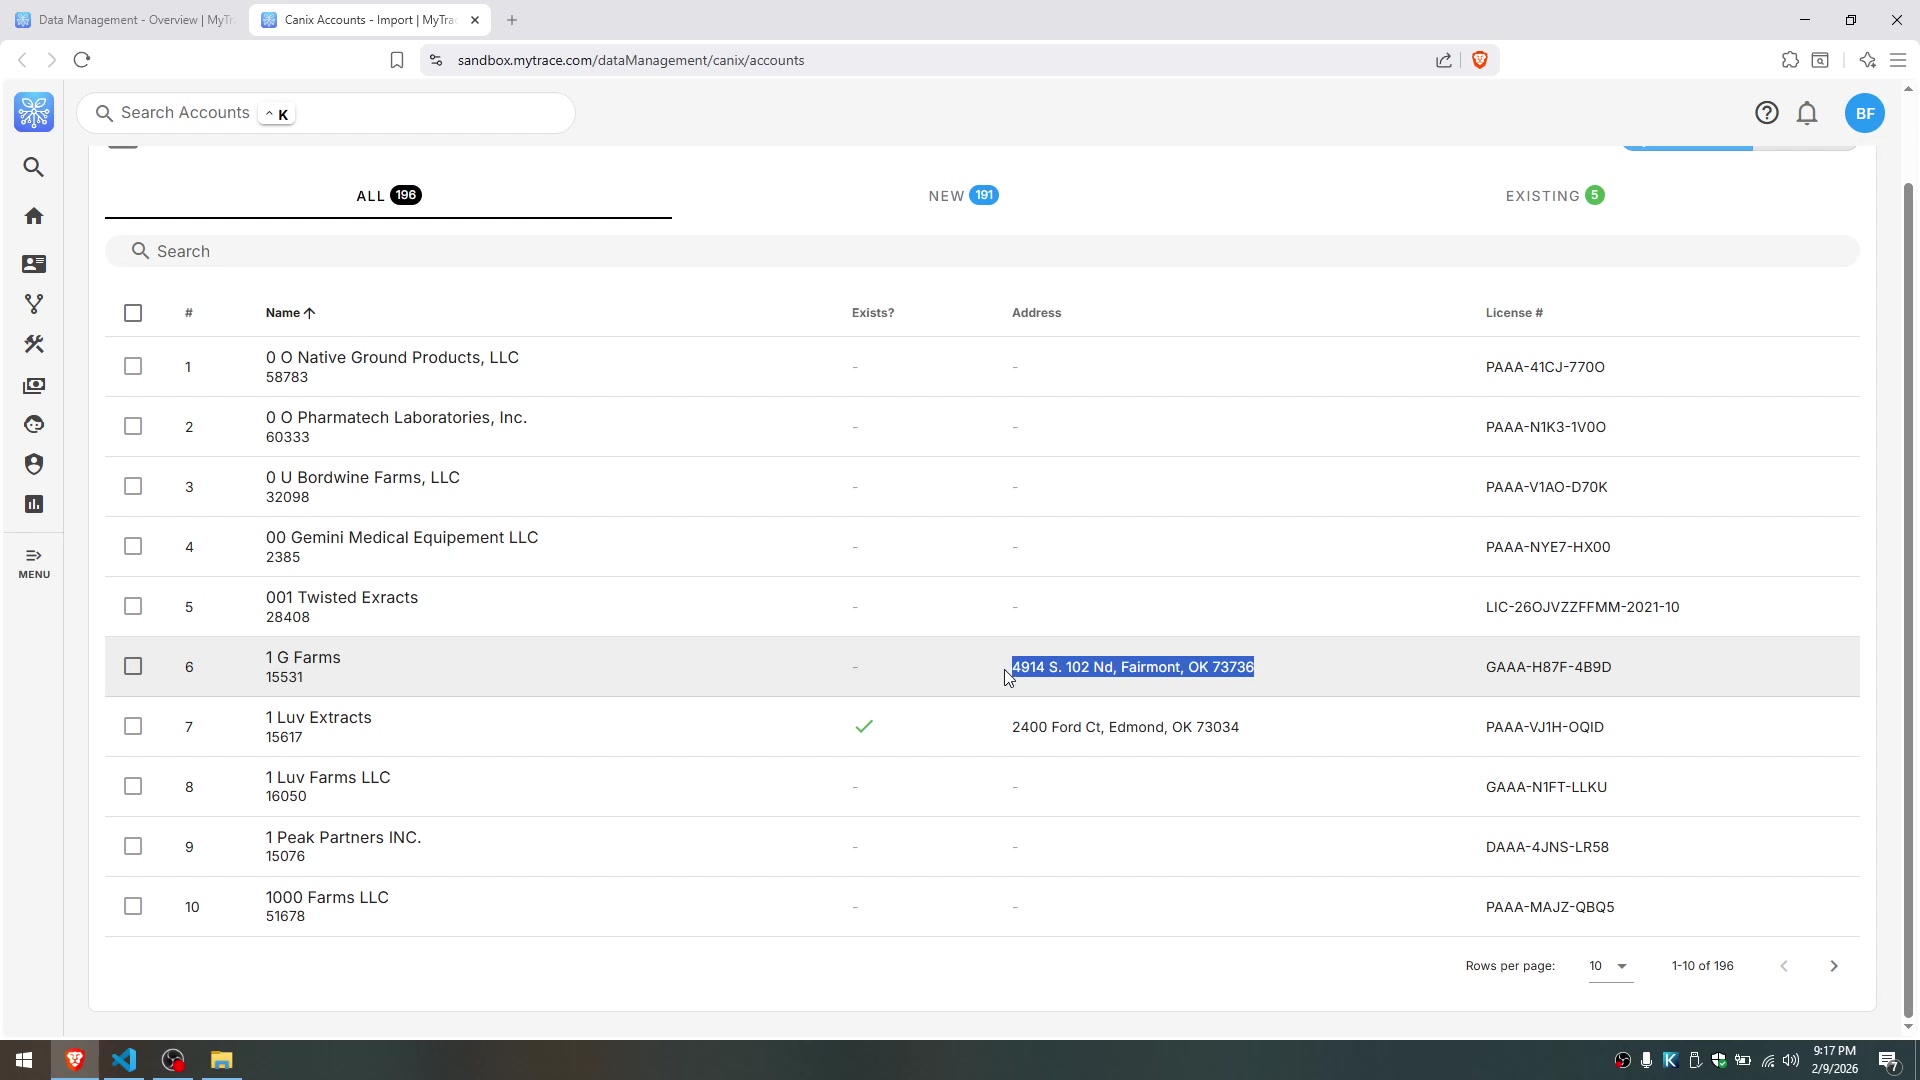Open the sidebar search icon
1920x1080 pixels.
(34, 167)
